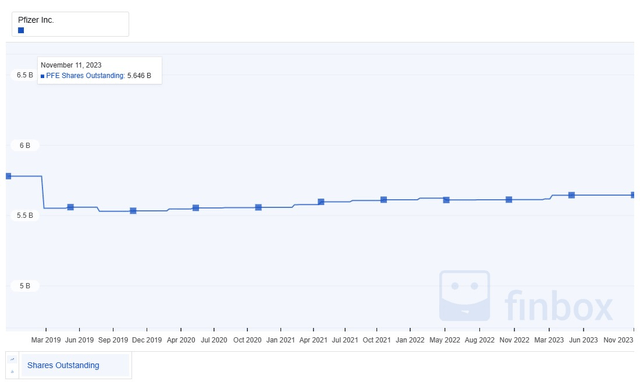Switch to line chart view icon
This screenshot has width=640, height=385.
tap(12, 359)
